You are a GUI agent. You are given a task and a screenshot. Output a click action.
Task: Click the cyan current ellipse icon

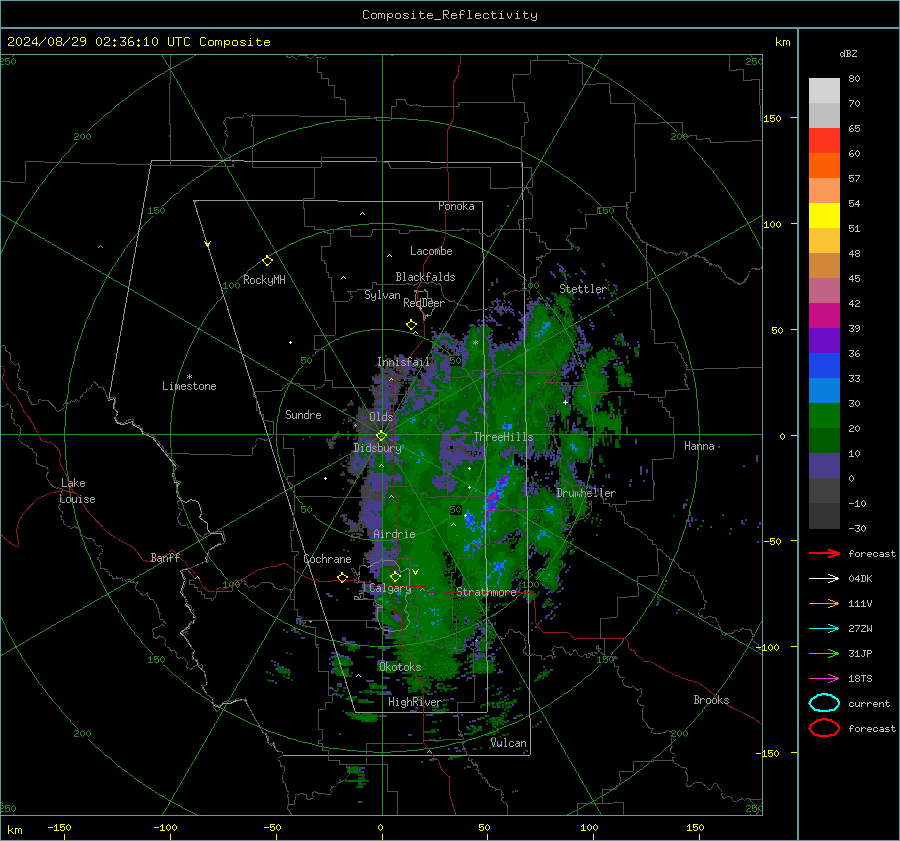824,703
